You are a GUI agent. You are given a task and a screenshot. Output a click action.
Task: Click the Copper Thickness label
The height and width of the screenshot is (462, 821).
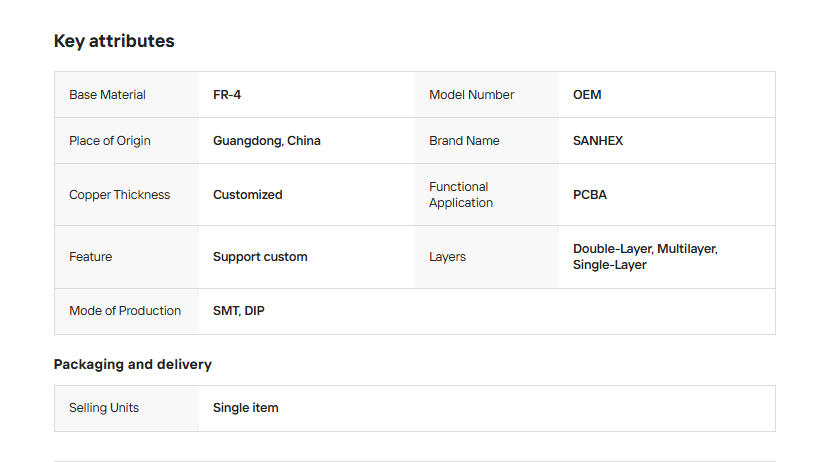pyautogui.click(x=120, y=195)
